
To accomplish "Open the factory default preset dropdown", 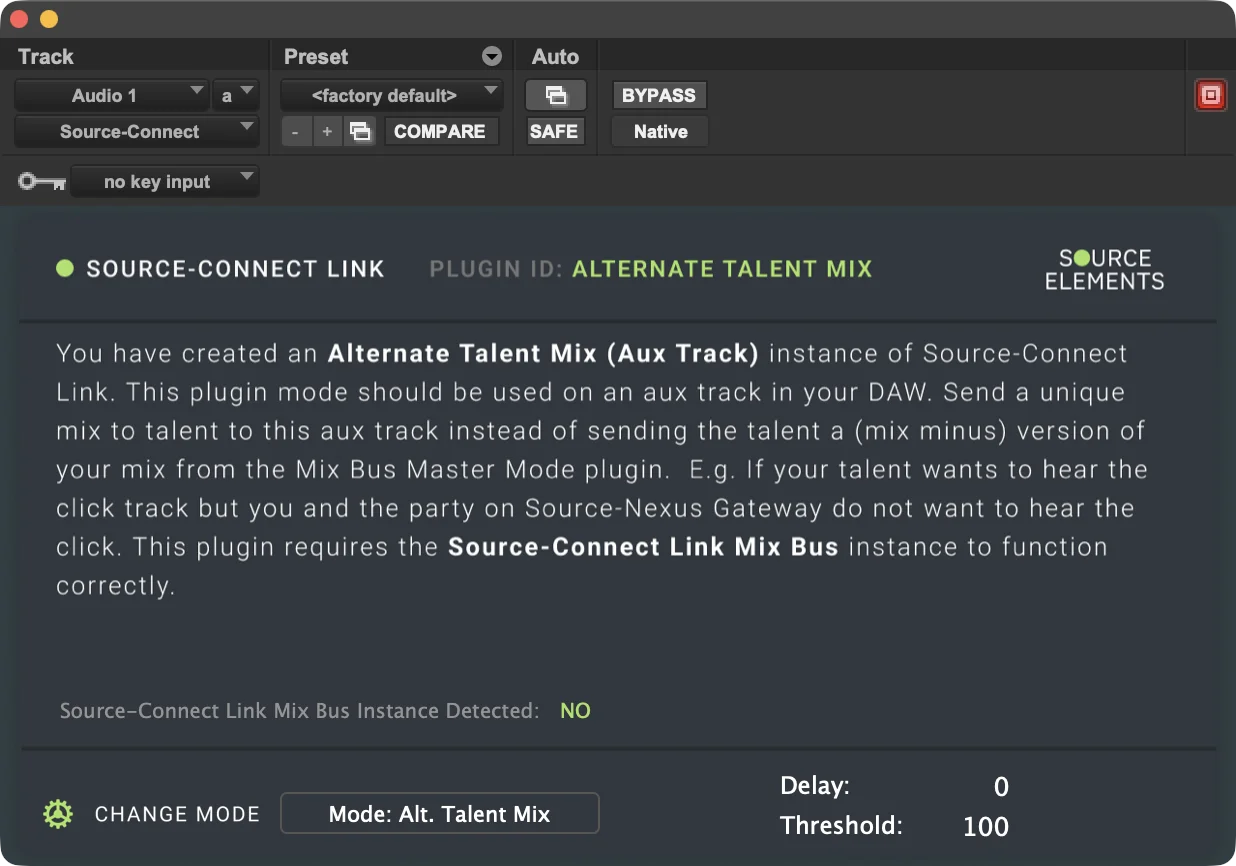I will (392, 96).
